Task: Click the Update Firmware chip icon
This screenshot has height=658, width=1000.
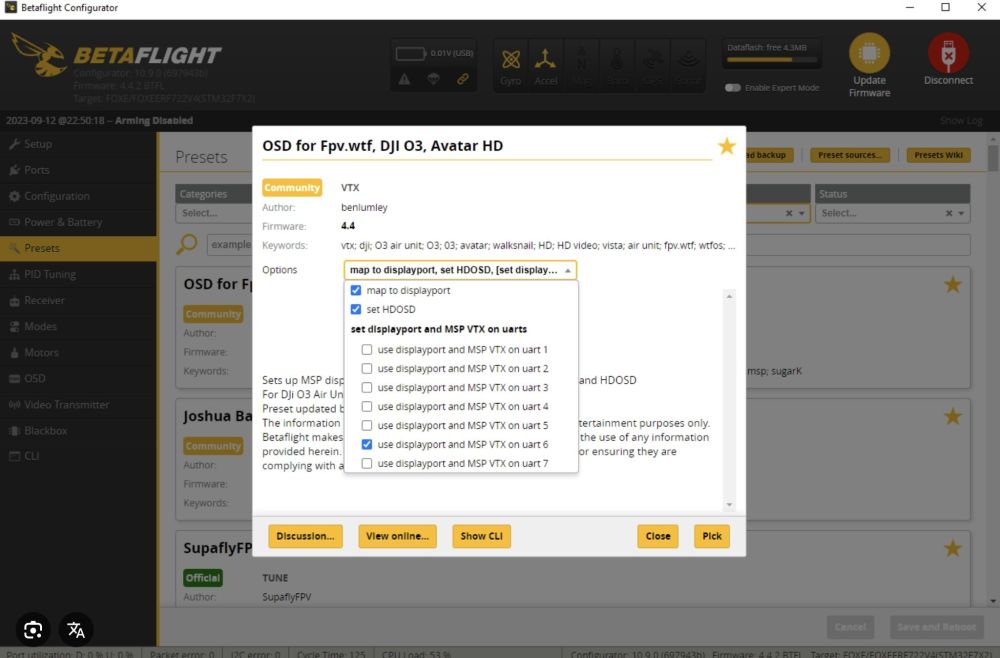Action: [868, 53]
